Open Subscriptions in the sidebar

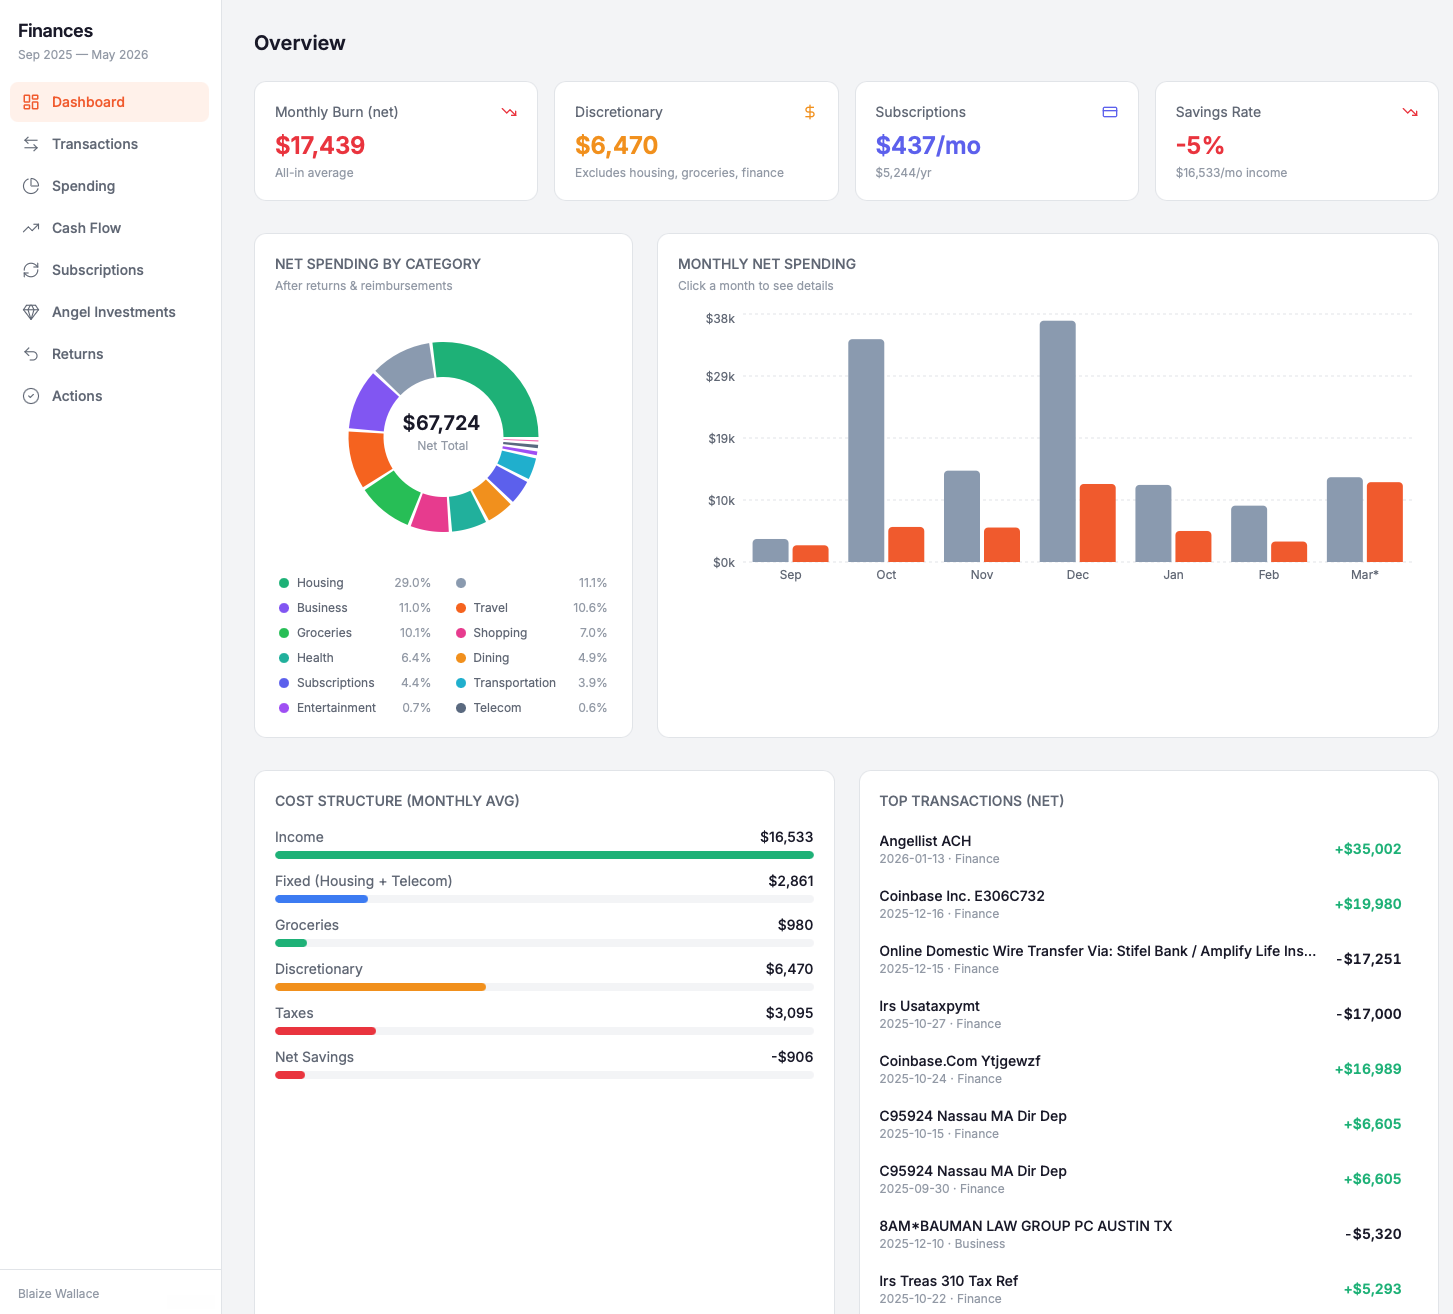[109, 270]
